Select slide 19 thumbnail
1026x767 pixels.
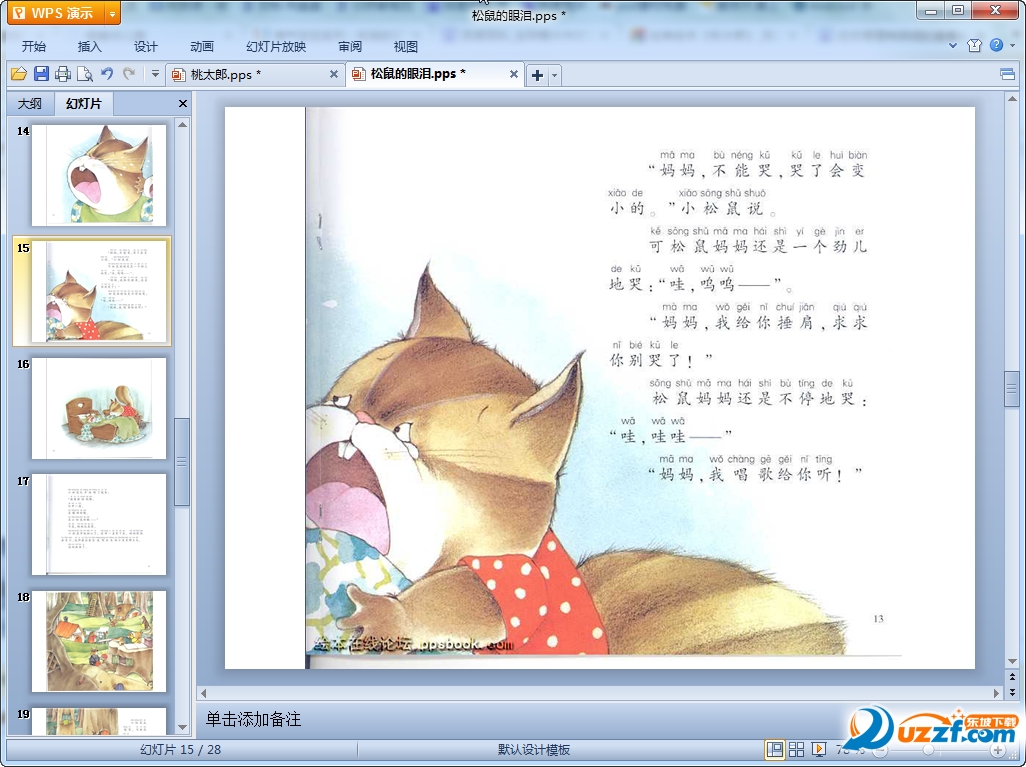(99, 721)
